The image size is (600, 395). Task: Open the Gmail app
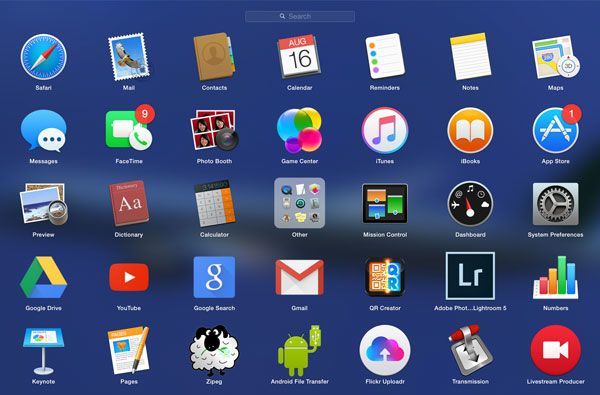pos(299,277)
